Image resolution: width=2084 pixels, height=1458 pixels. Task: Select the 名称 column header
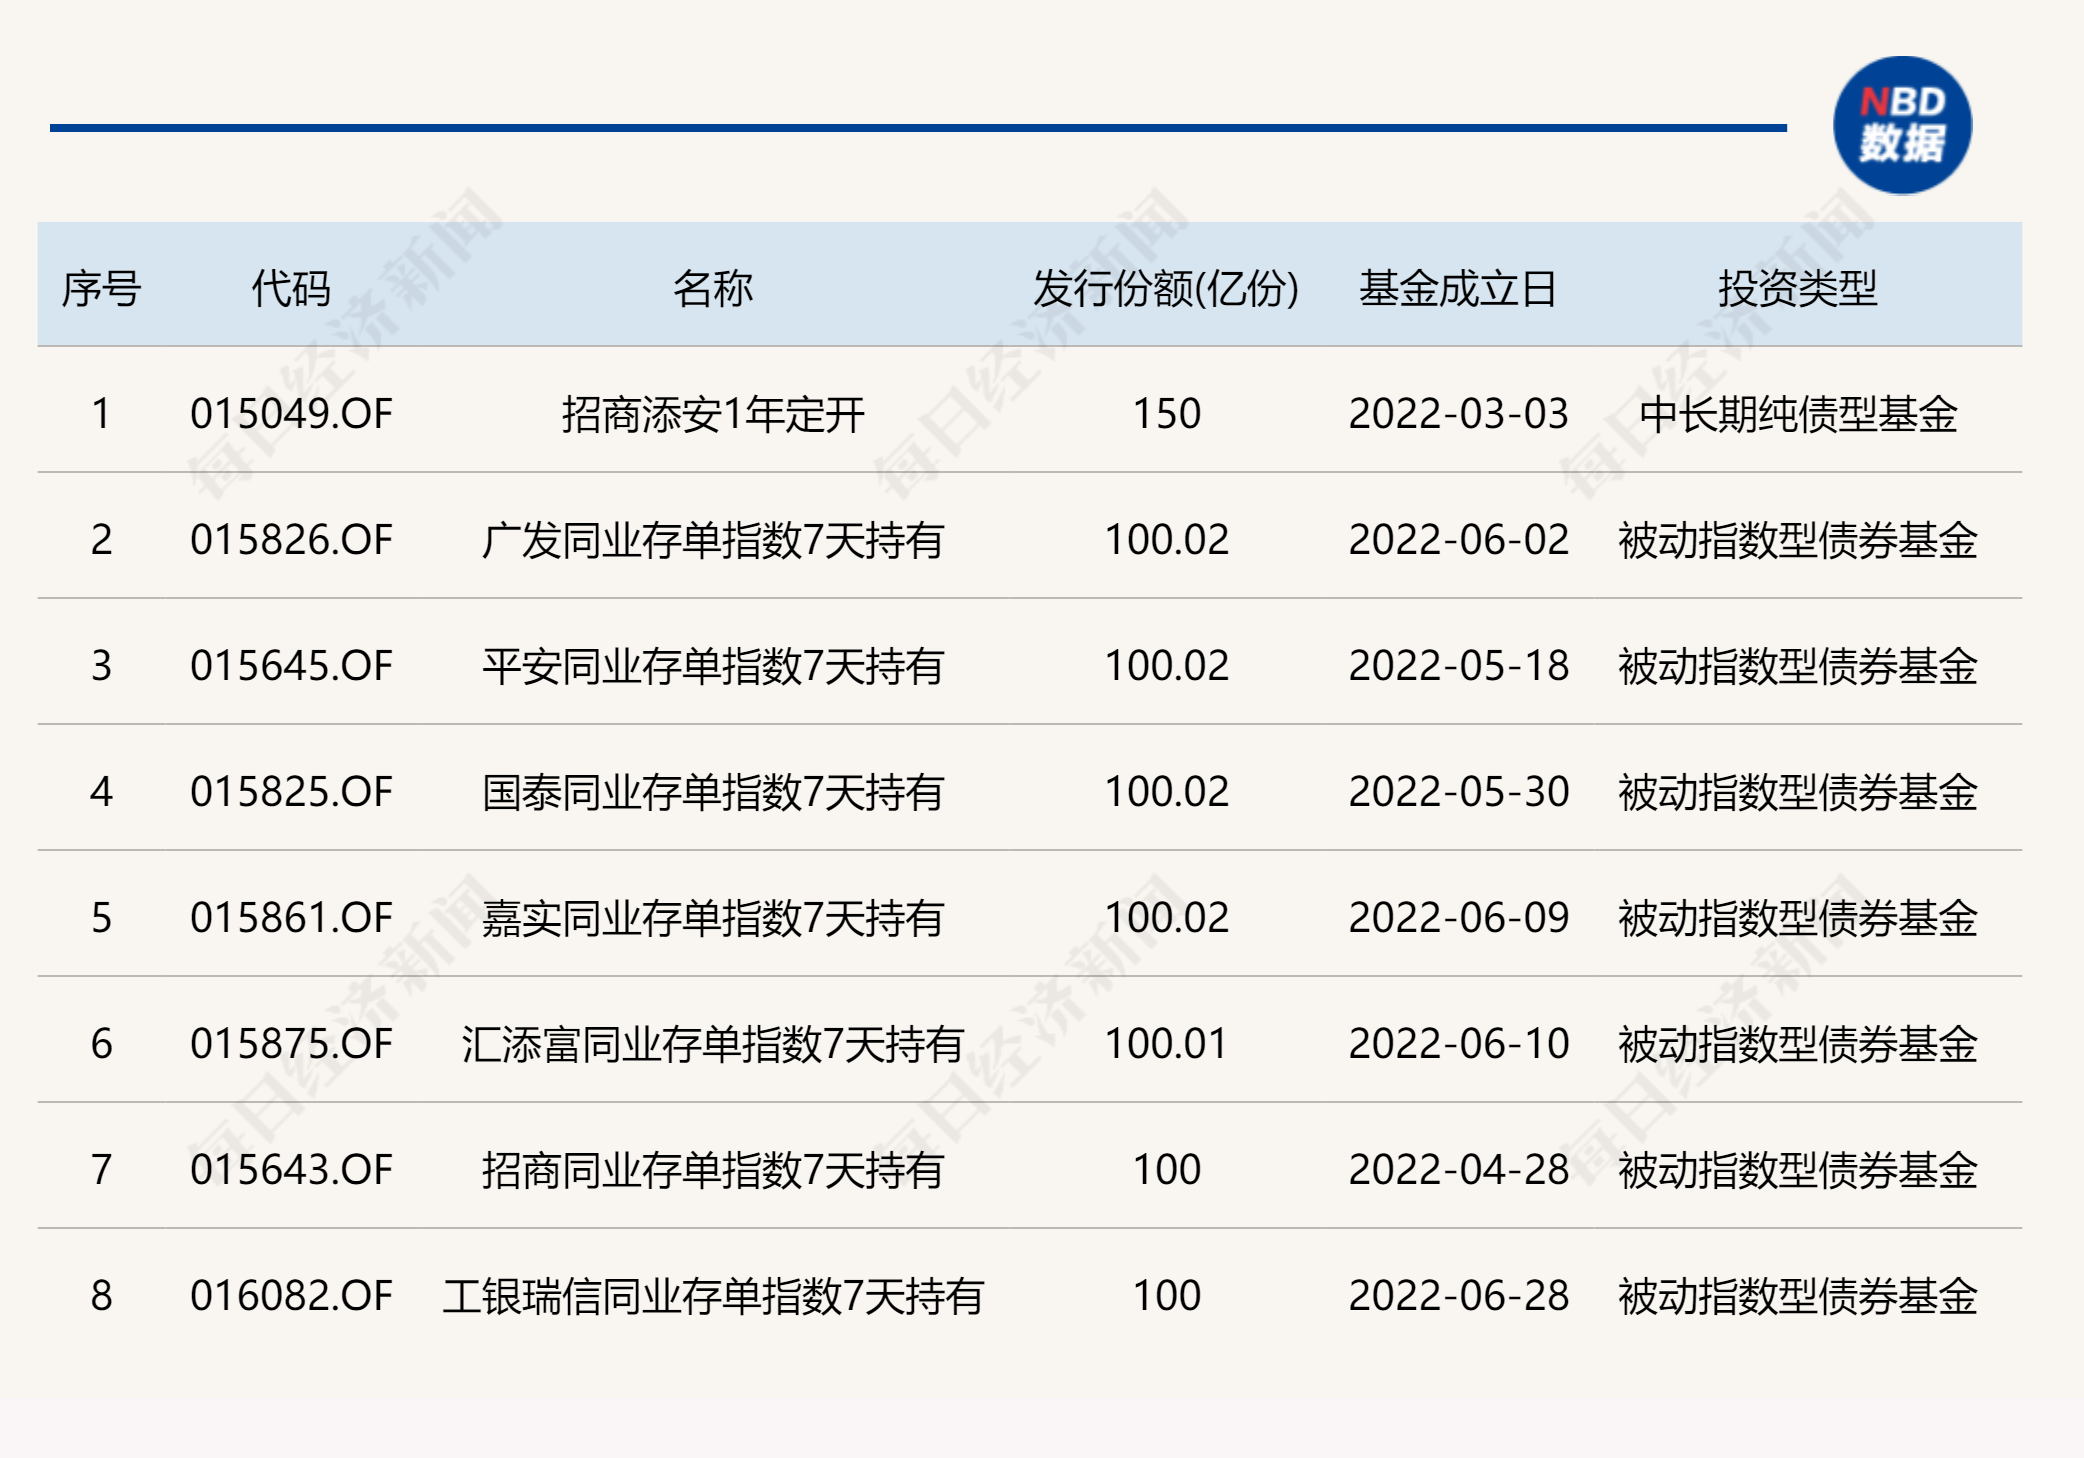tap(713, 289)
